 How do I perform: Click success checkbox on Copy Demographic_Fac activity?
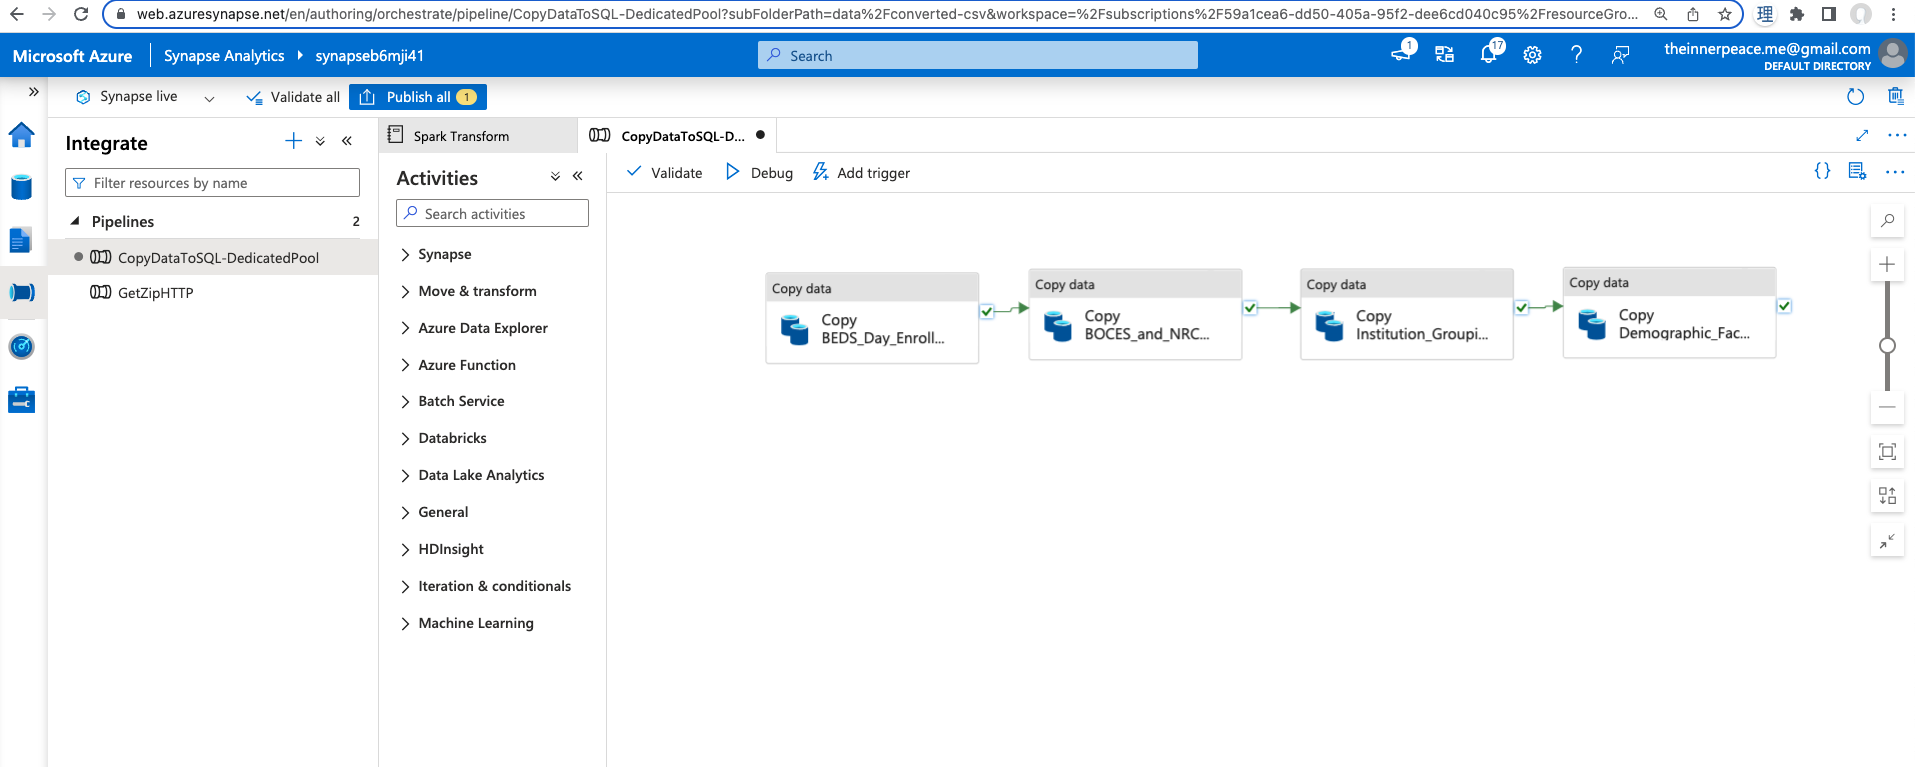coord(1784,305)
